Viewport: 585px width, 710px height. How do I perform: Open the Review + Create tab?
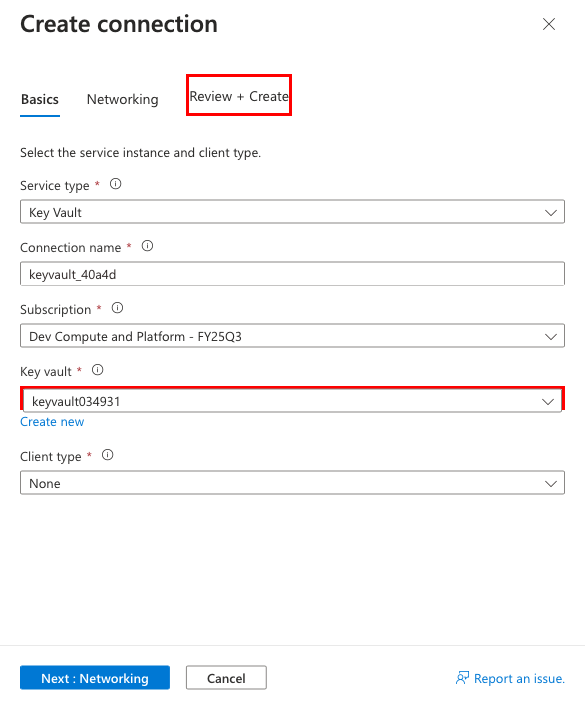(239, 96)
